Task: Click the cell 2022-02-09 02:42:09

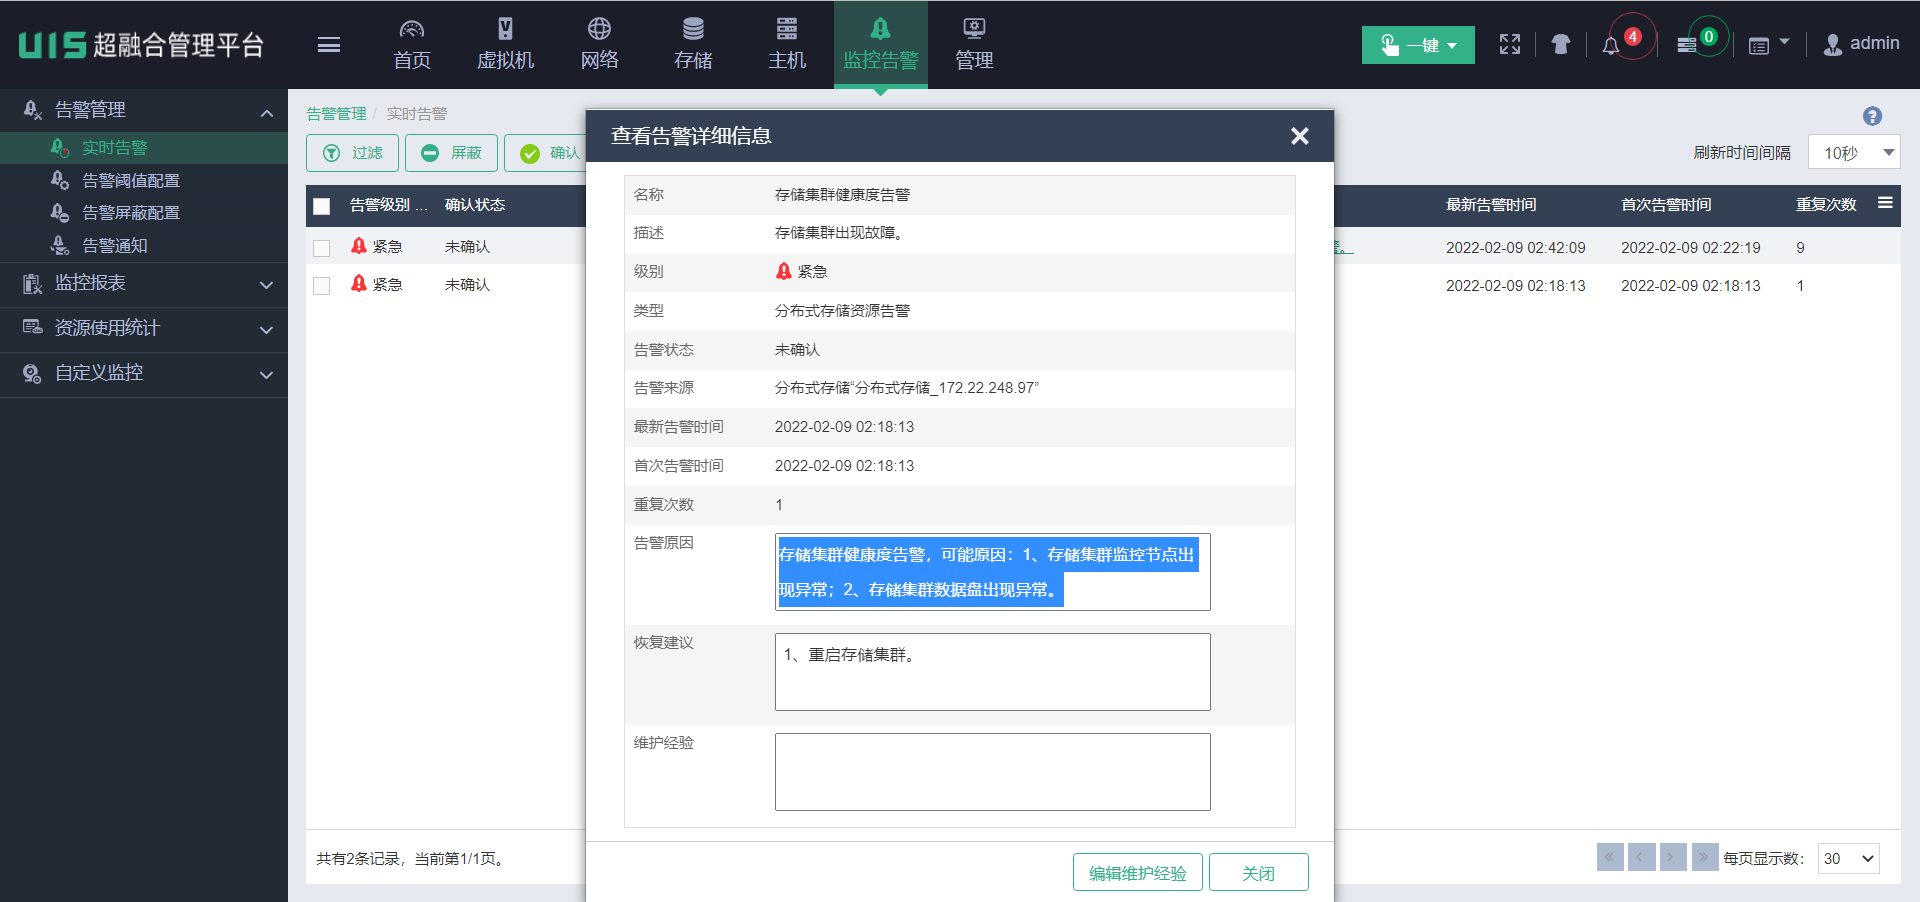Action: (1516, 248)
